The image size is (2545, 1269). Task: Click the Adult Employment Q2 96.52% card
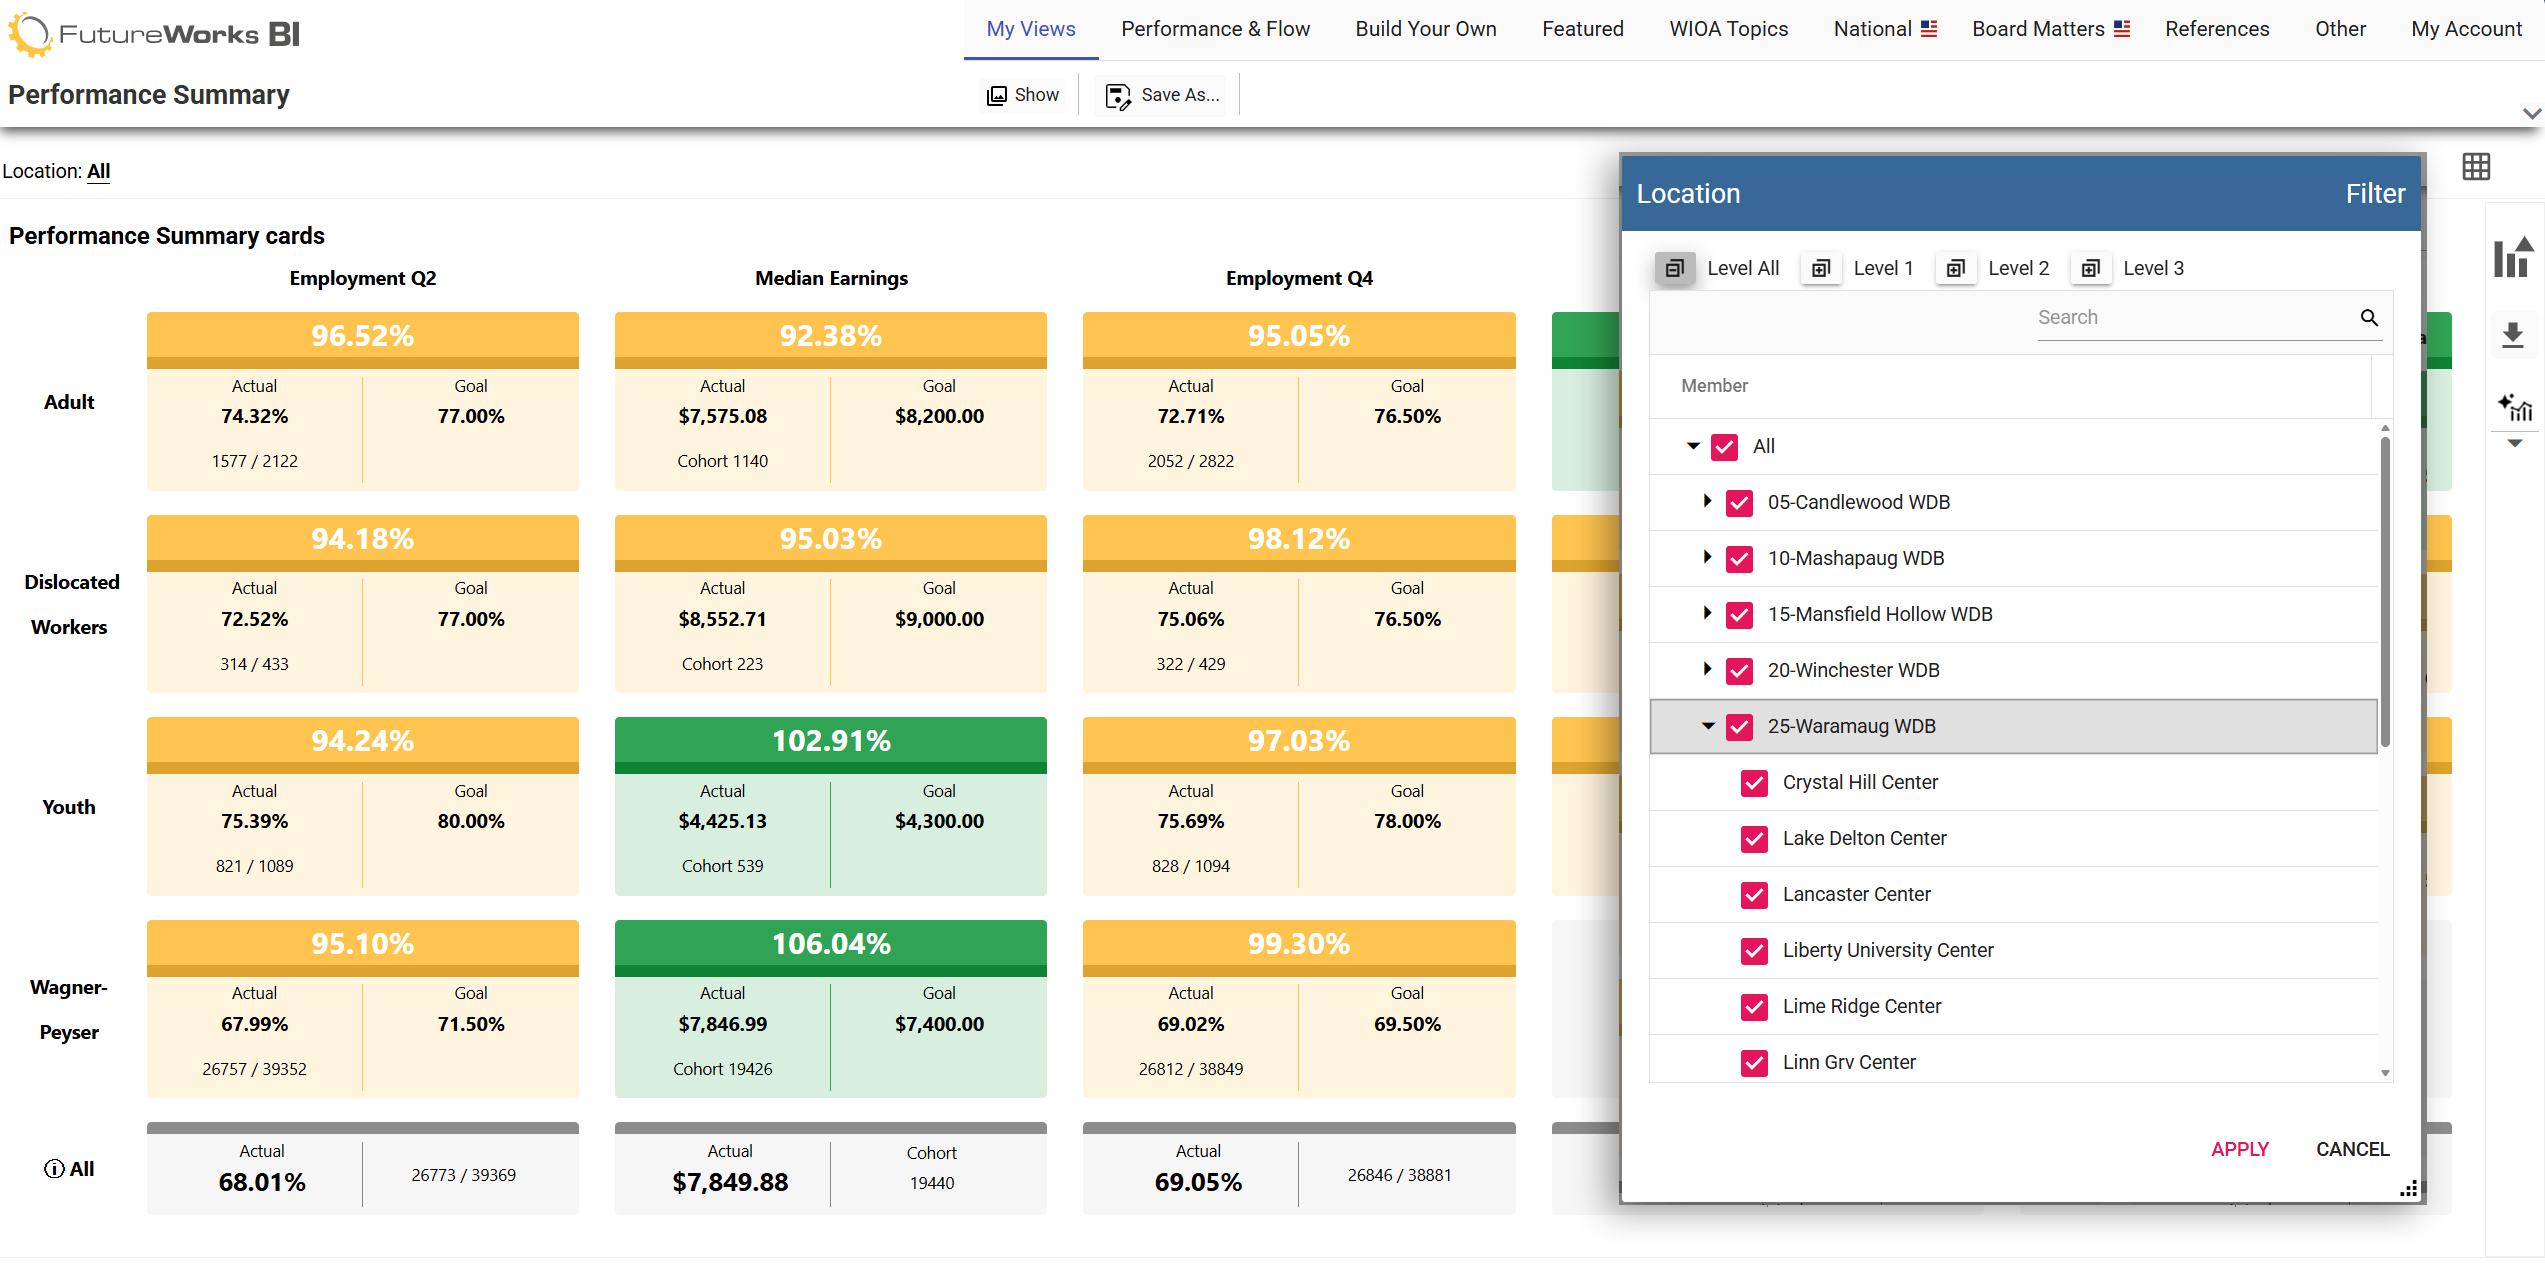point(363,401)
